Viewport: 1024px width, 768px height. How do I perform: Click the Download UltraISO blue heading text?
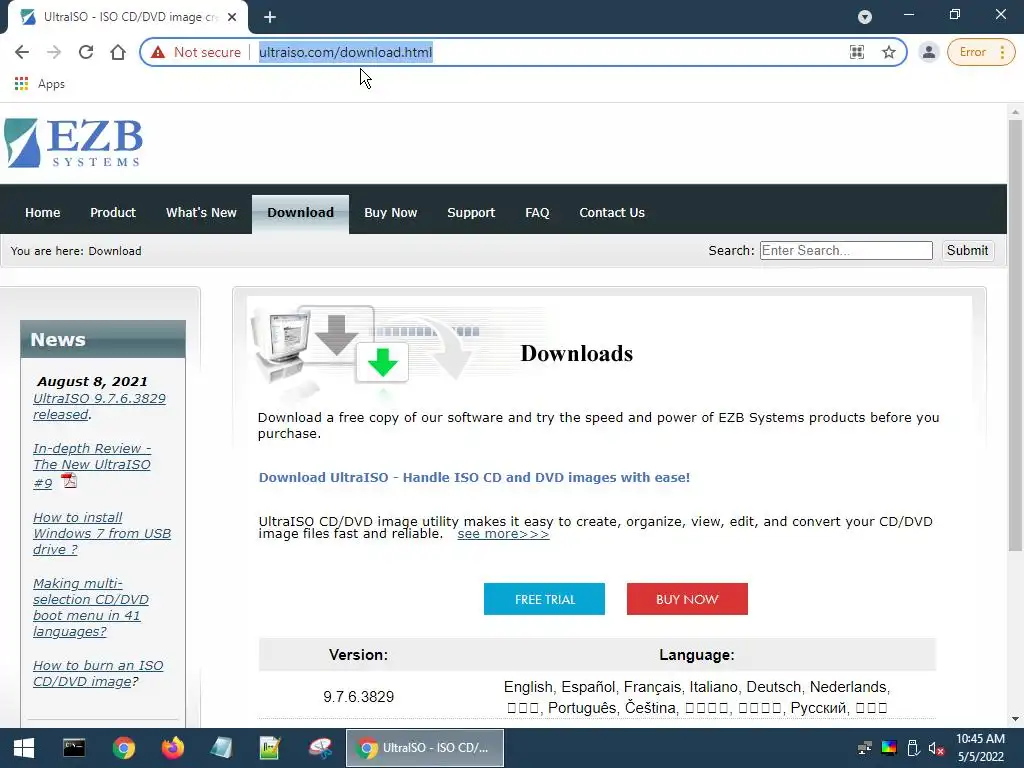point(474,477)
